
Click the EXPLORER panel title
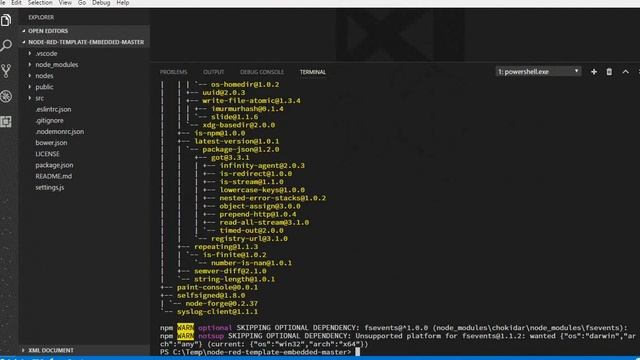pyautogui.click(x=41, y=17)
